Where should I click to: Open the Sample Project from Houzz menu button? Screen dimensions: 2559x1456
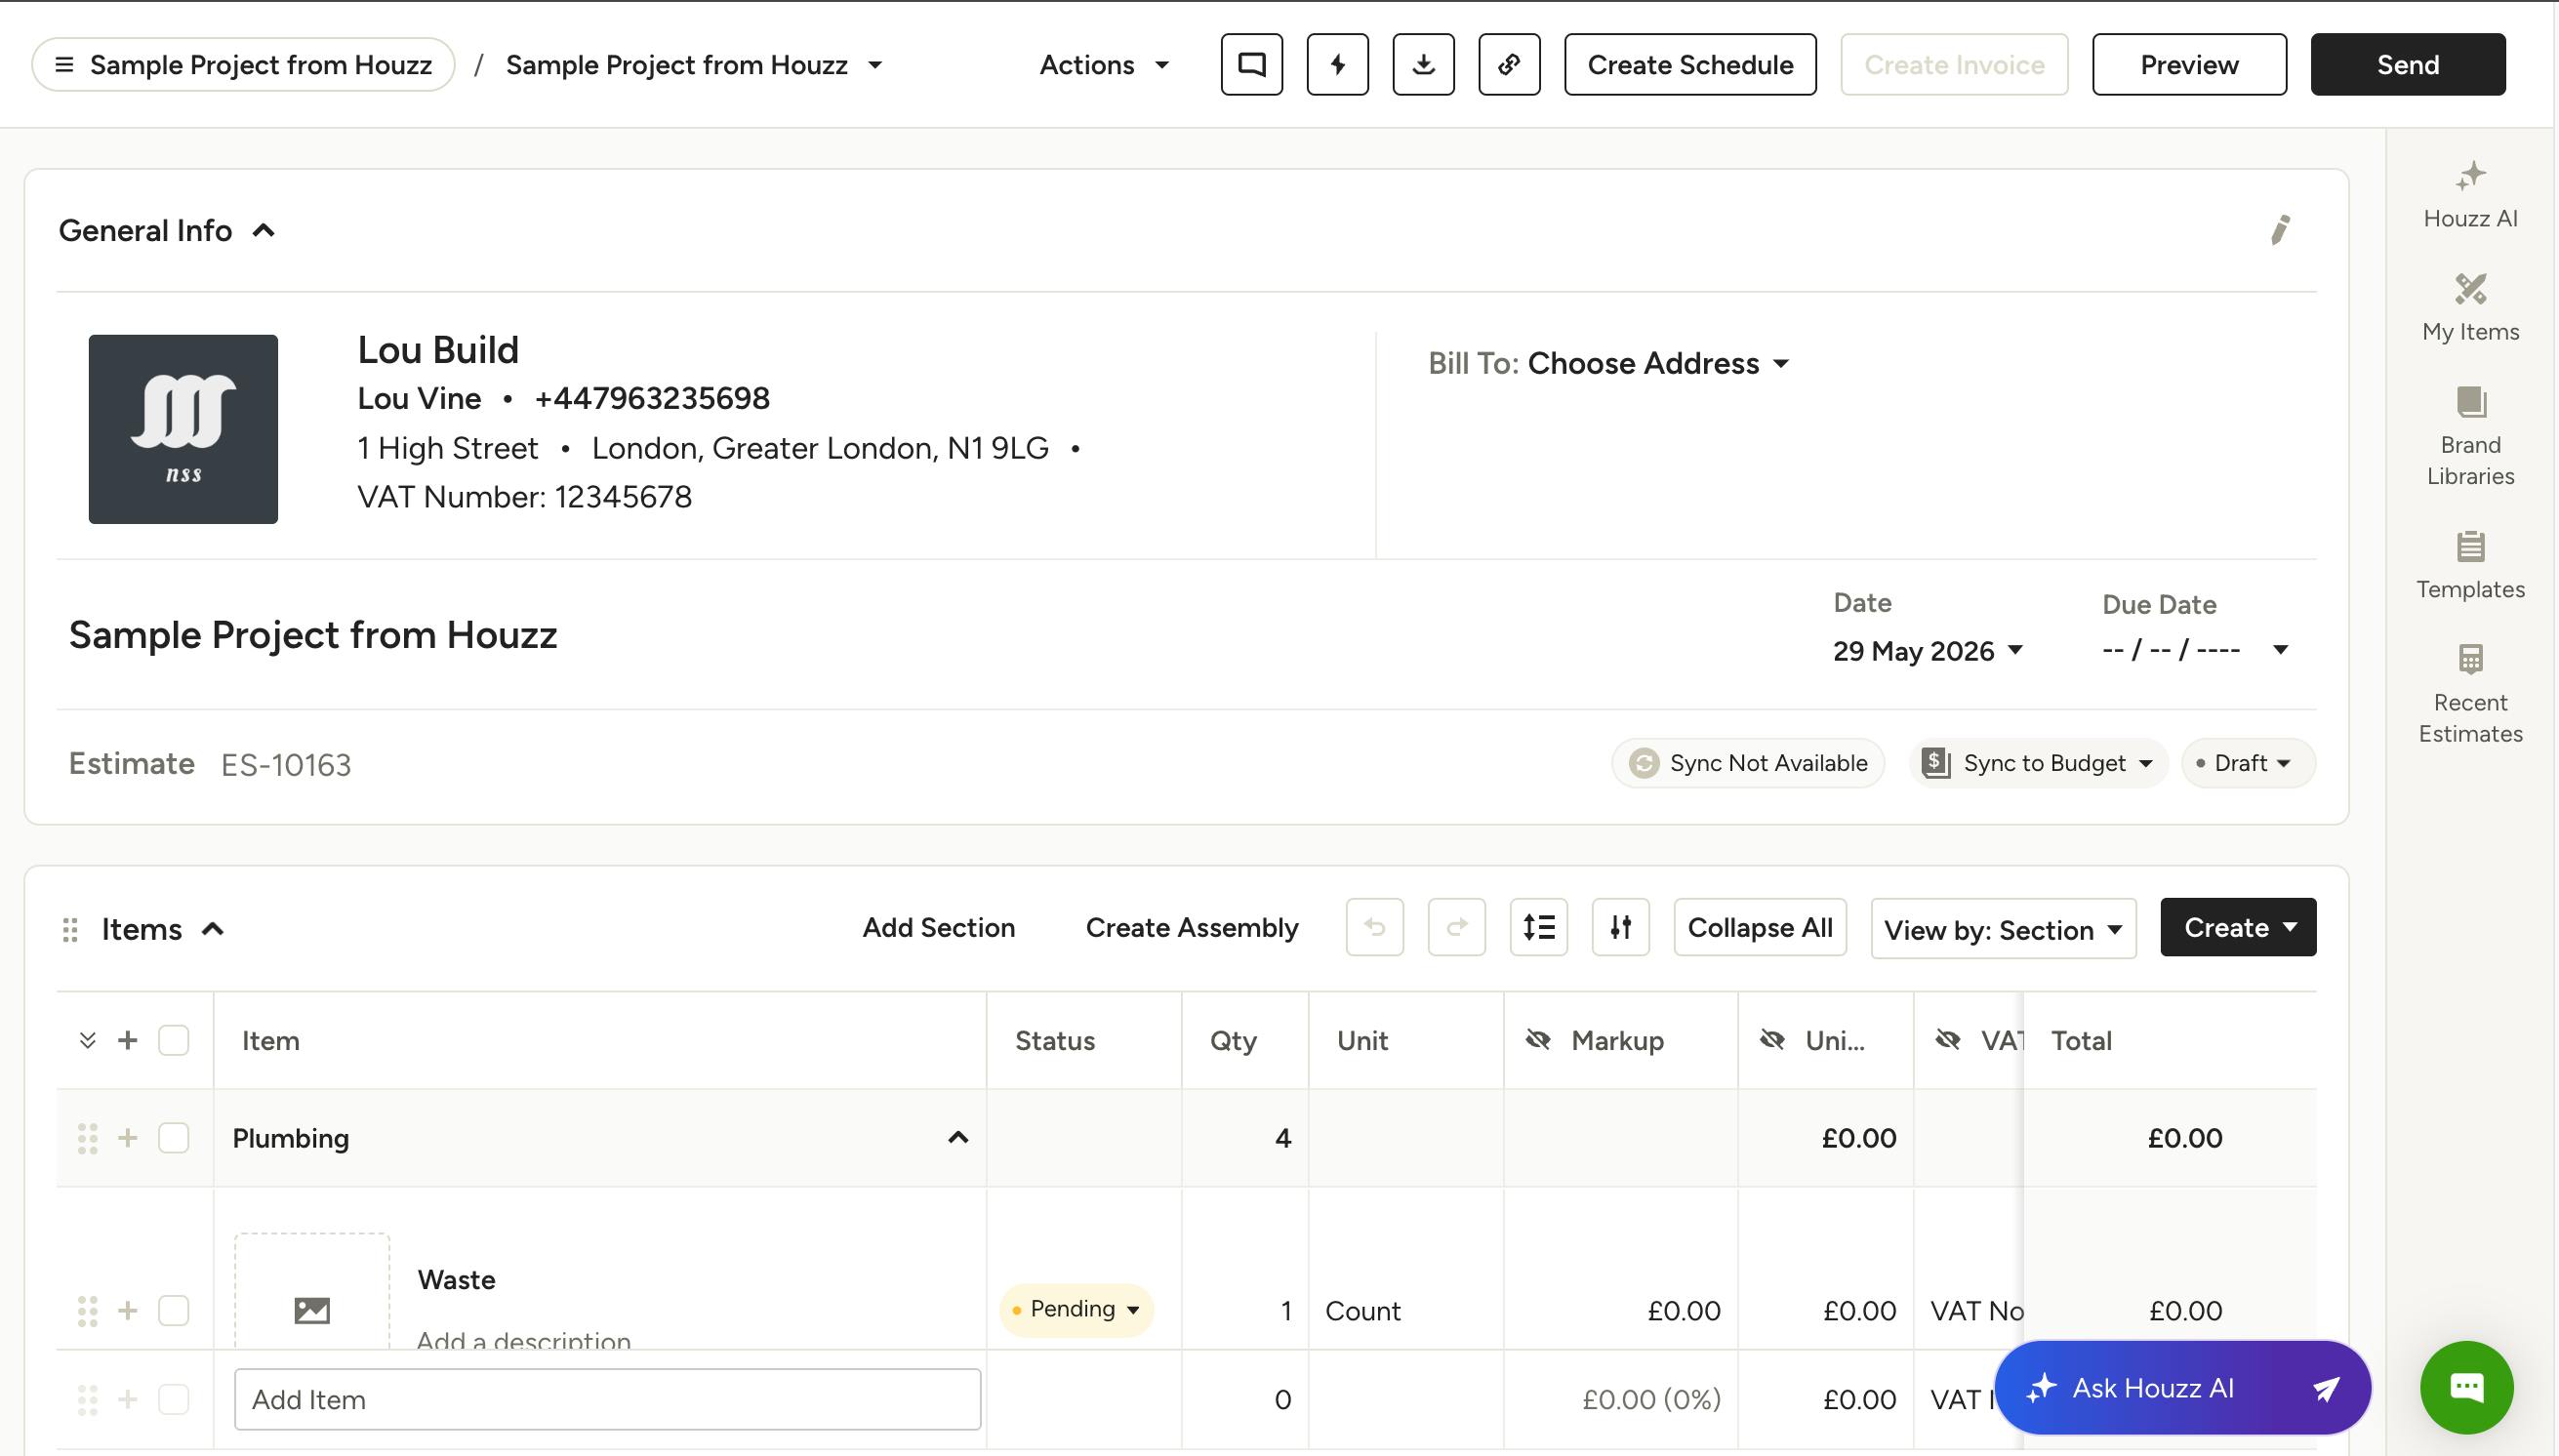pyautogui.click(x=243, y=65)
